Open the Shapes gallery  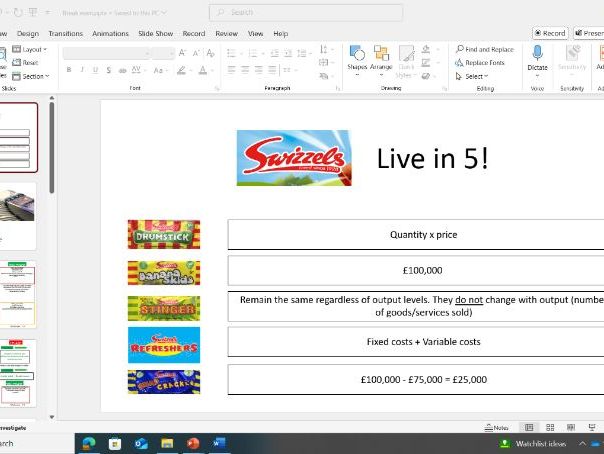click(x=357, y=59)
